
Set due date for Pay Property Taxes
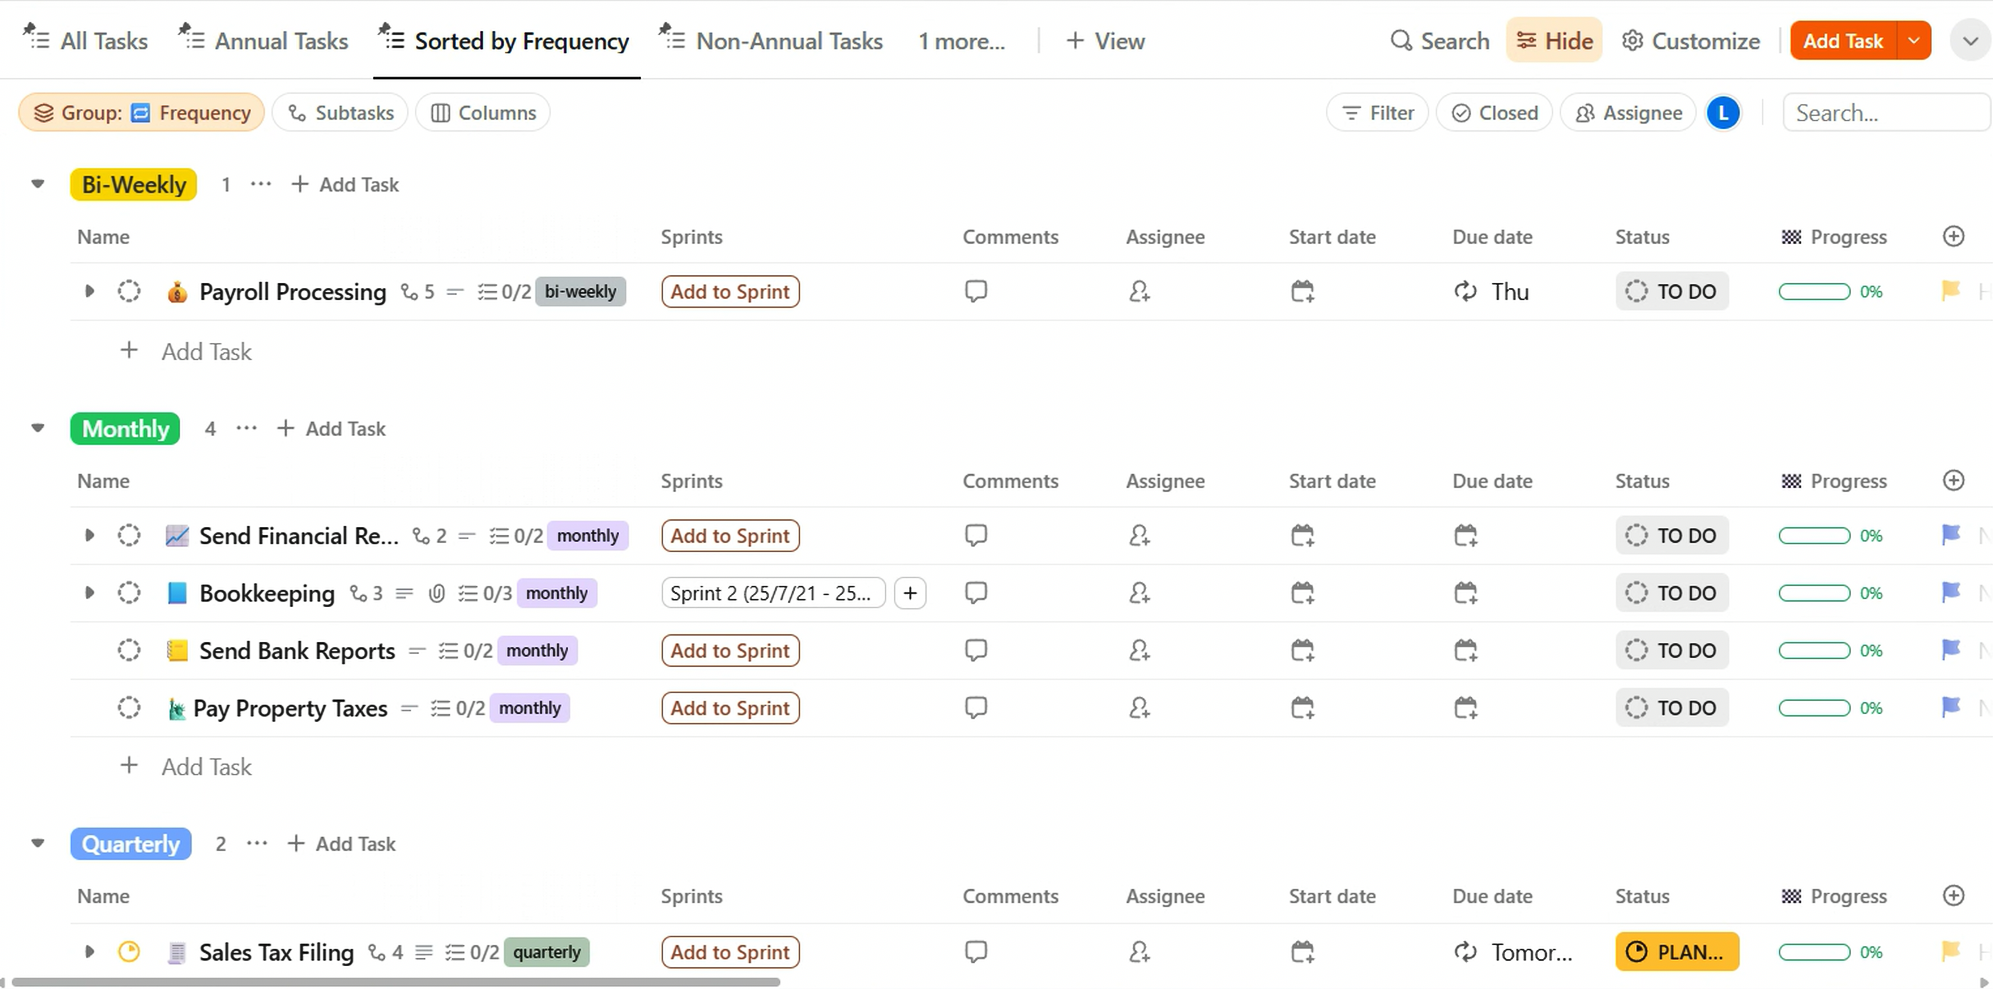[x=1465, y=708]
